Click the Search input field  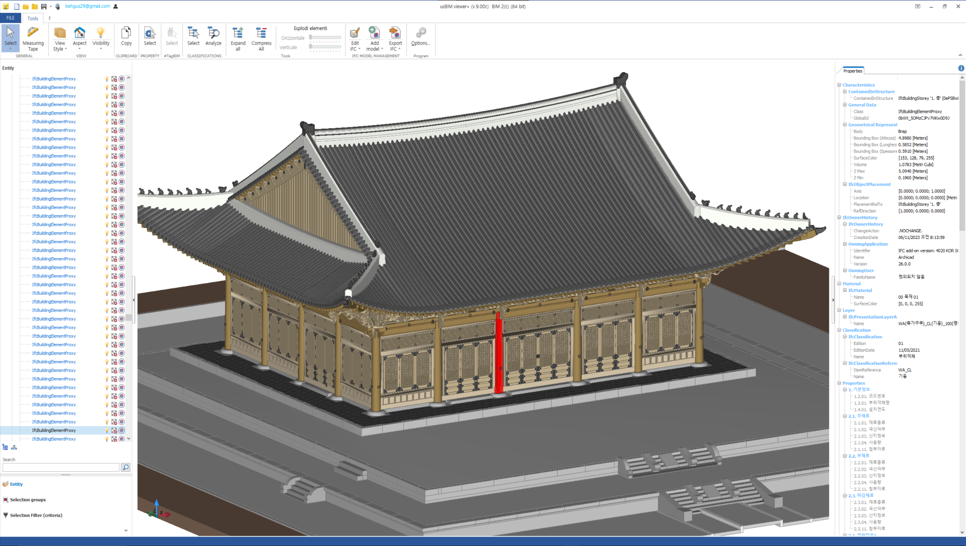pyautogui.click(x=61, y=467)
